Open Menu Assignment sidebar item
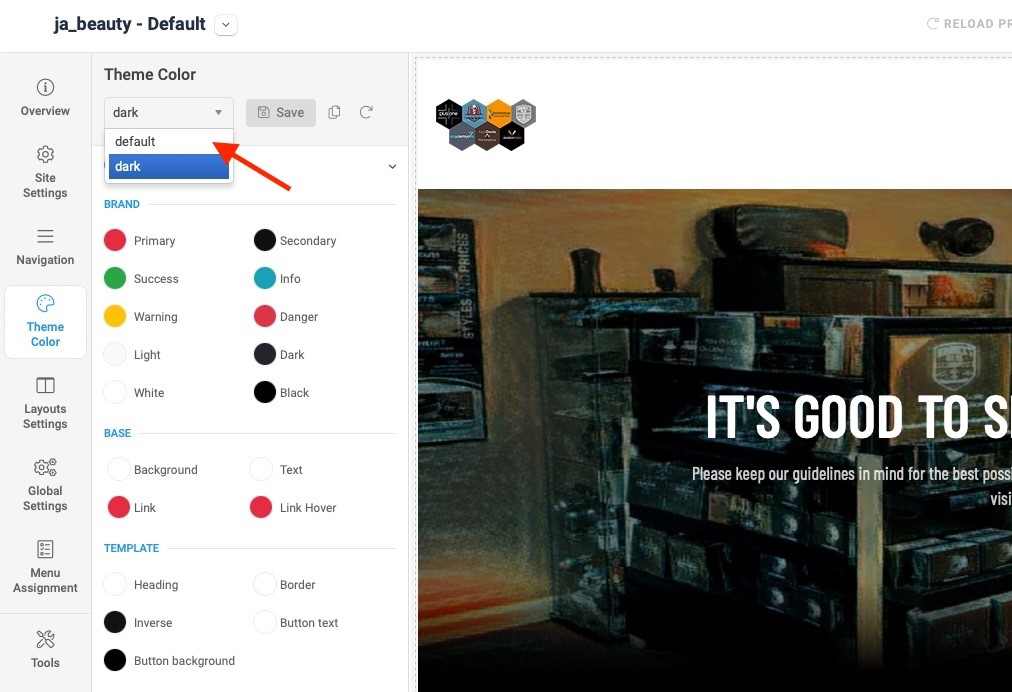 45,566
